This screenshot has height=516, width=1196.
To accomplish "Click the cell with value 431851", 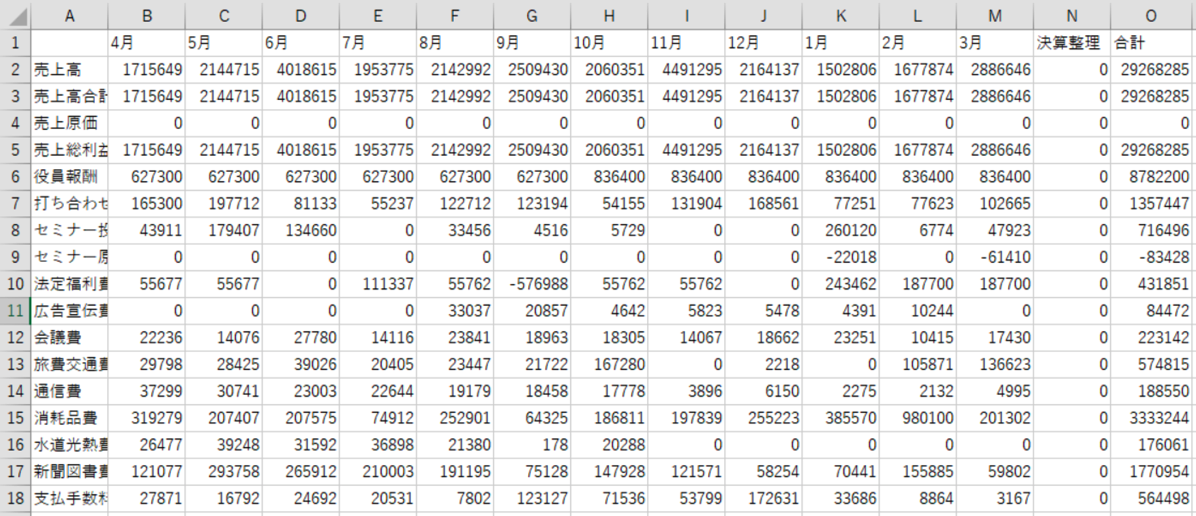I will 1153,285.
